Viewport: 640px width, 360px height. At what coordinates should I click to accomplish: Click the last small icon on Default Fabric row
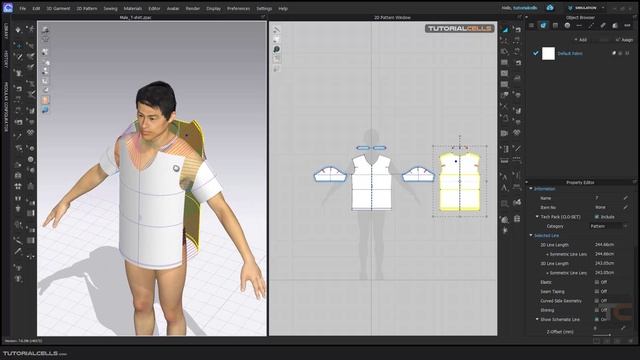click(627, 53)
